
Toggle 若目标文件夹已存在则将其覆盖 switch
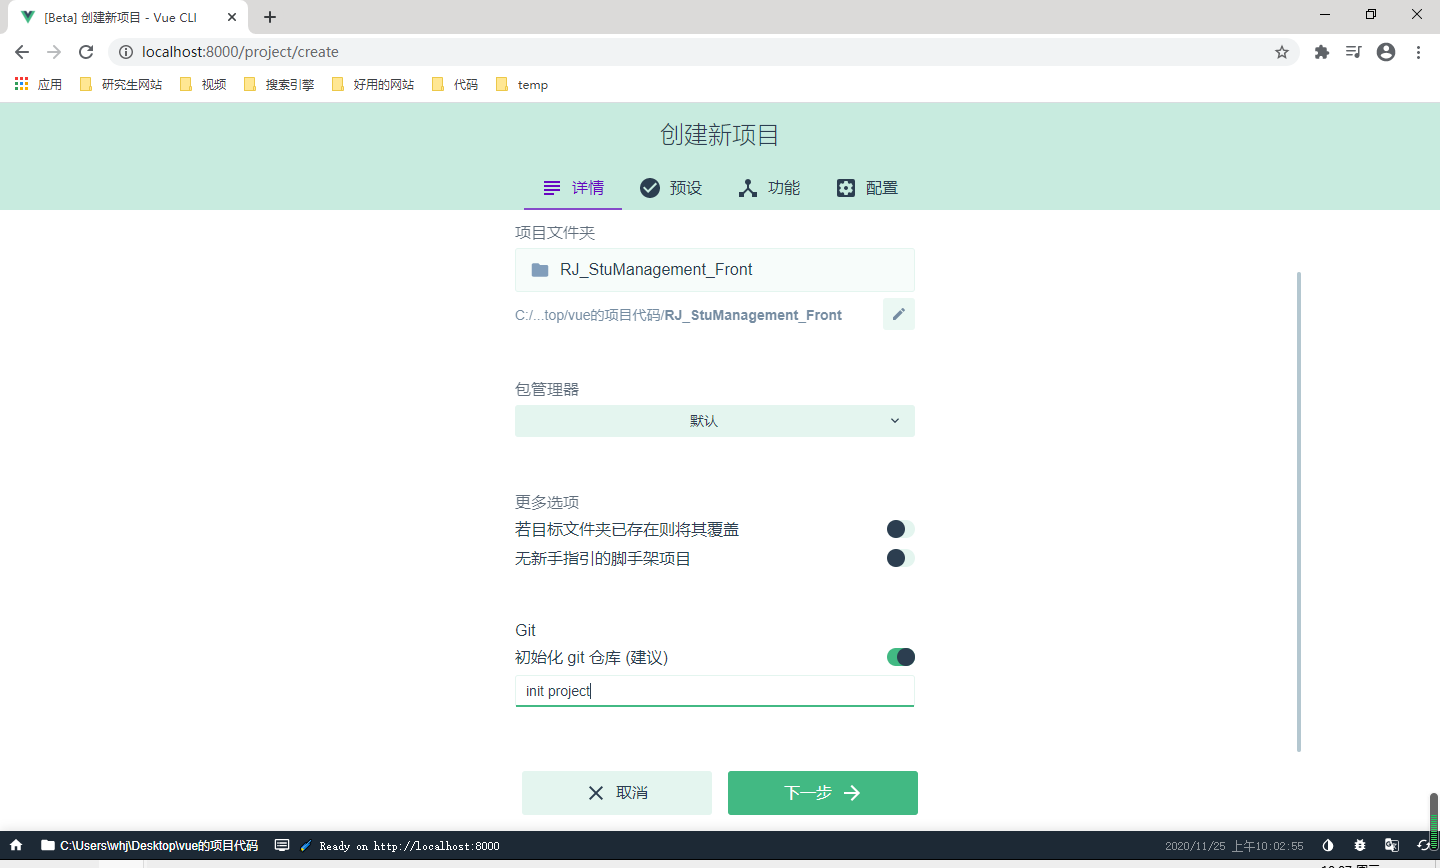point(900,529)
